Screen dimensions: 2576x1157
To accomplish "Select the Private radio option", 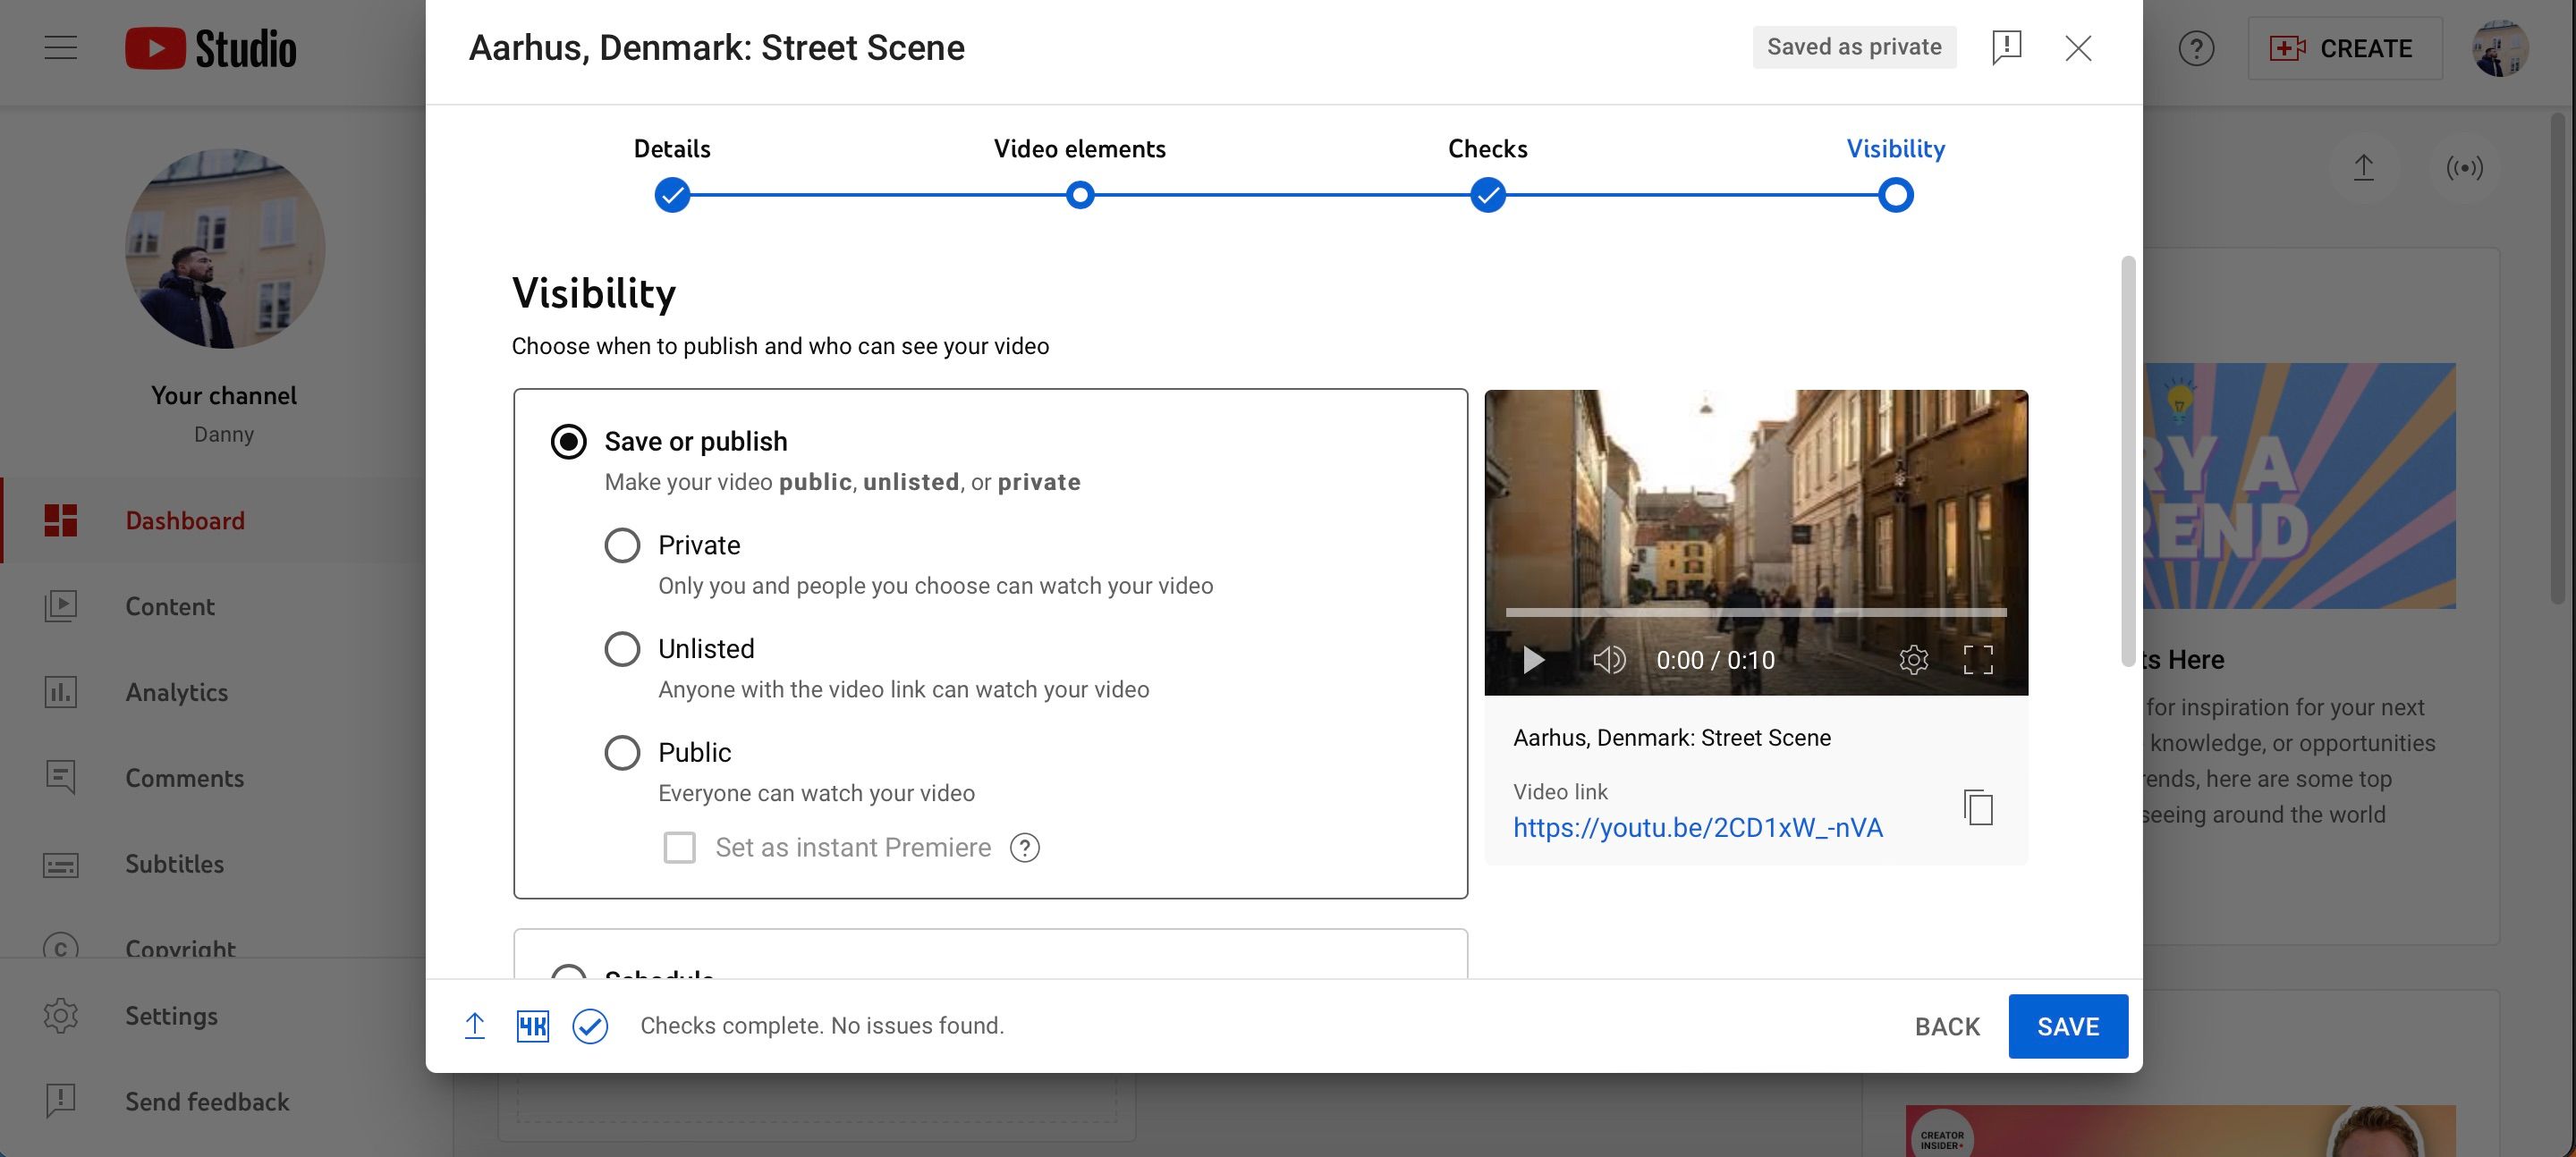I will 622,545.
